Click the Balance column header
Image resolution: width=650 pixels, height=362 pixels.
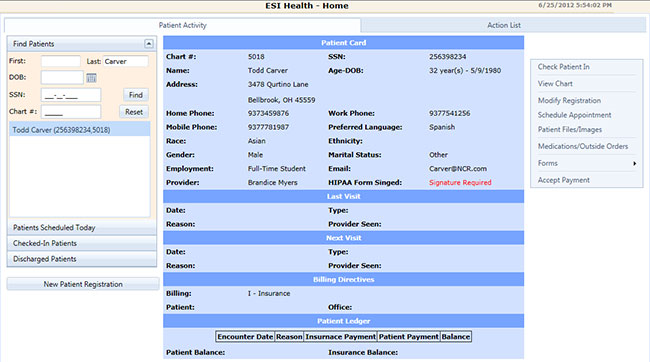click(456, 337)
